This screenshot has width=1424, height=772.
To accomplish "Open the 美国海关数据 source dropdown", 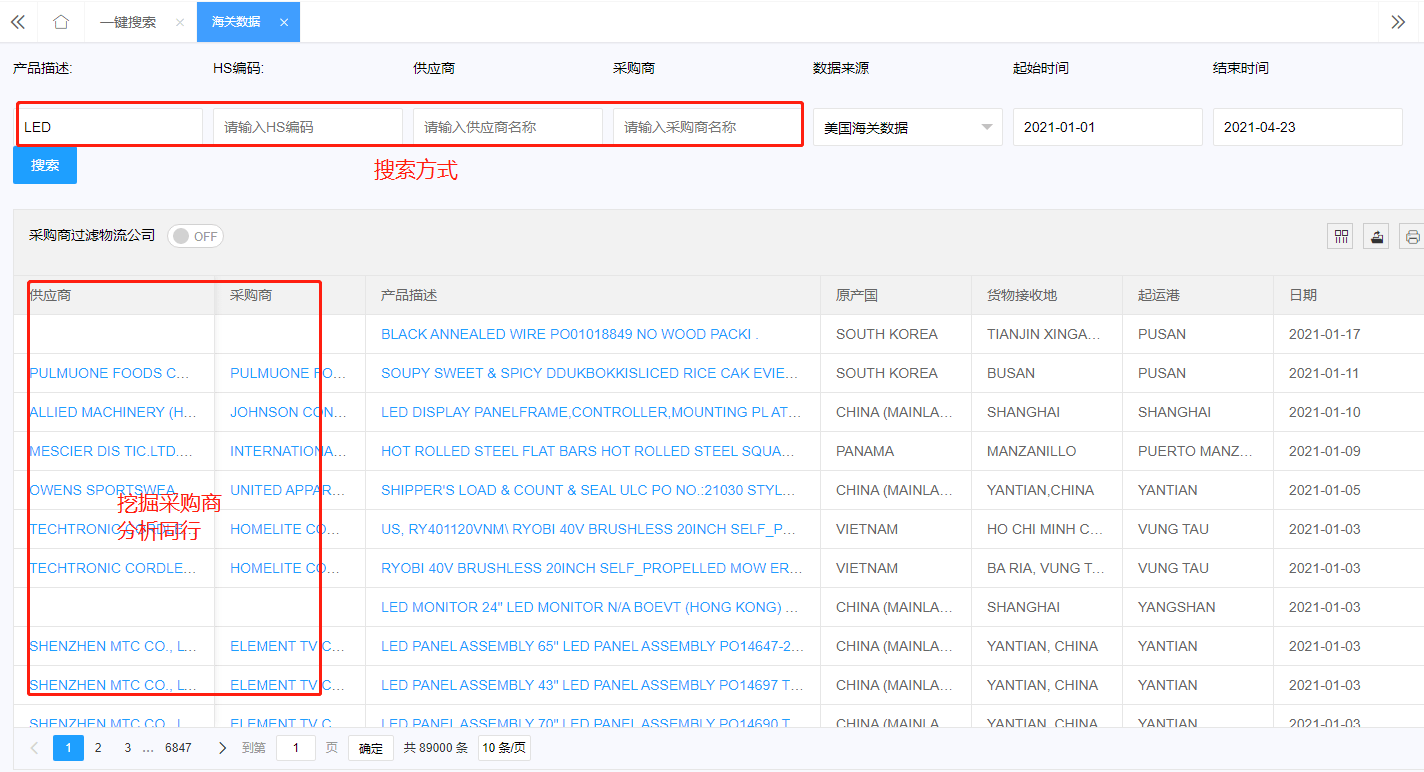I will 908,127.
